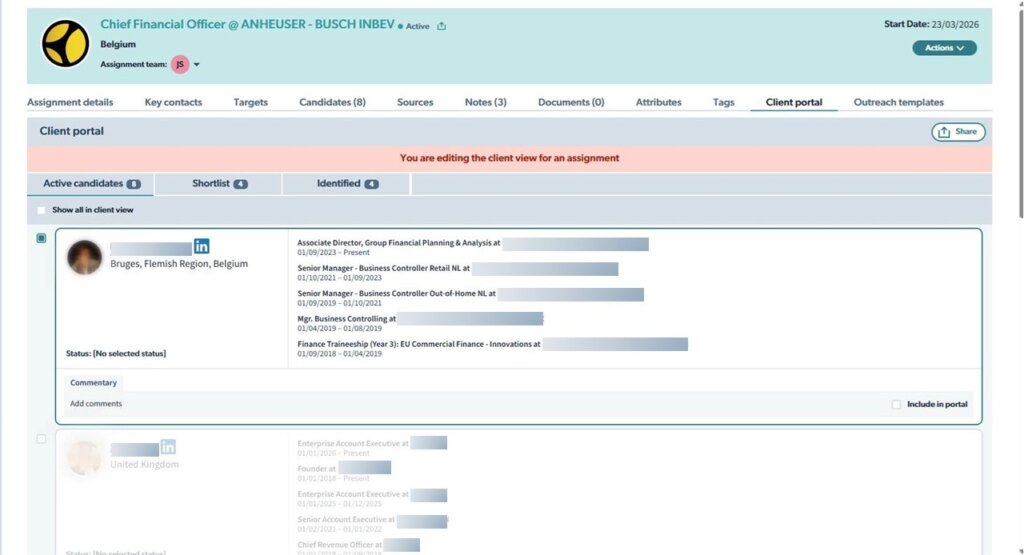Expand the assignment team dropdown arrow

click(197, 65)
